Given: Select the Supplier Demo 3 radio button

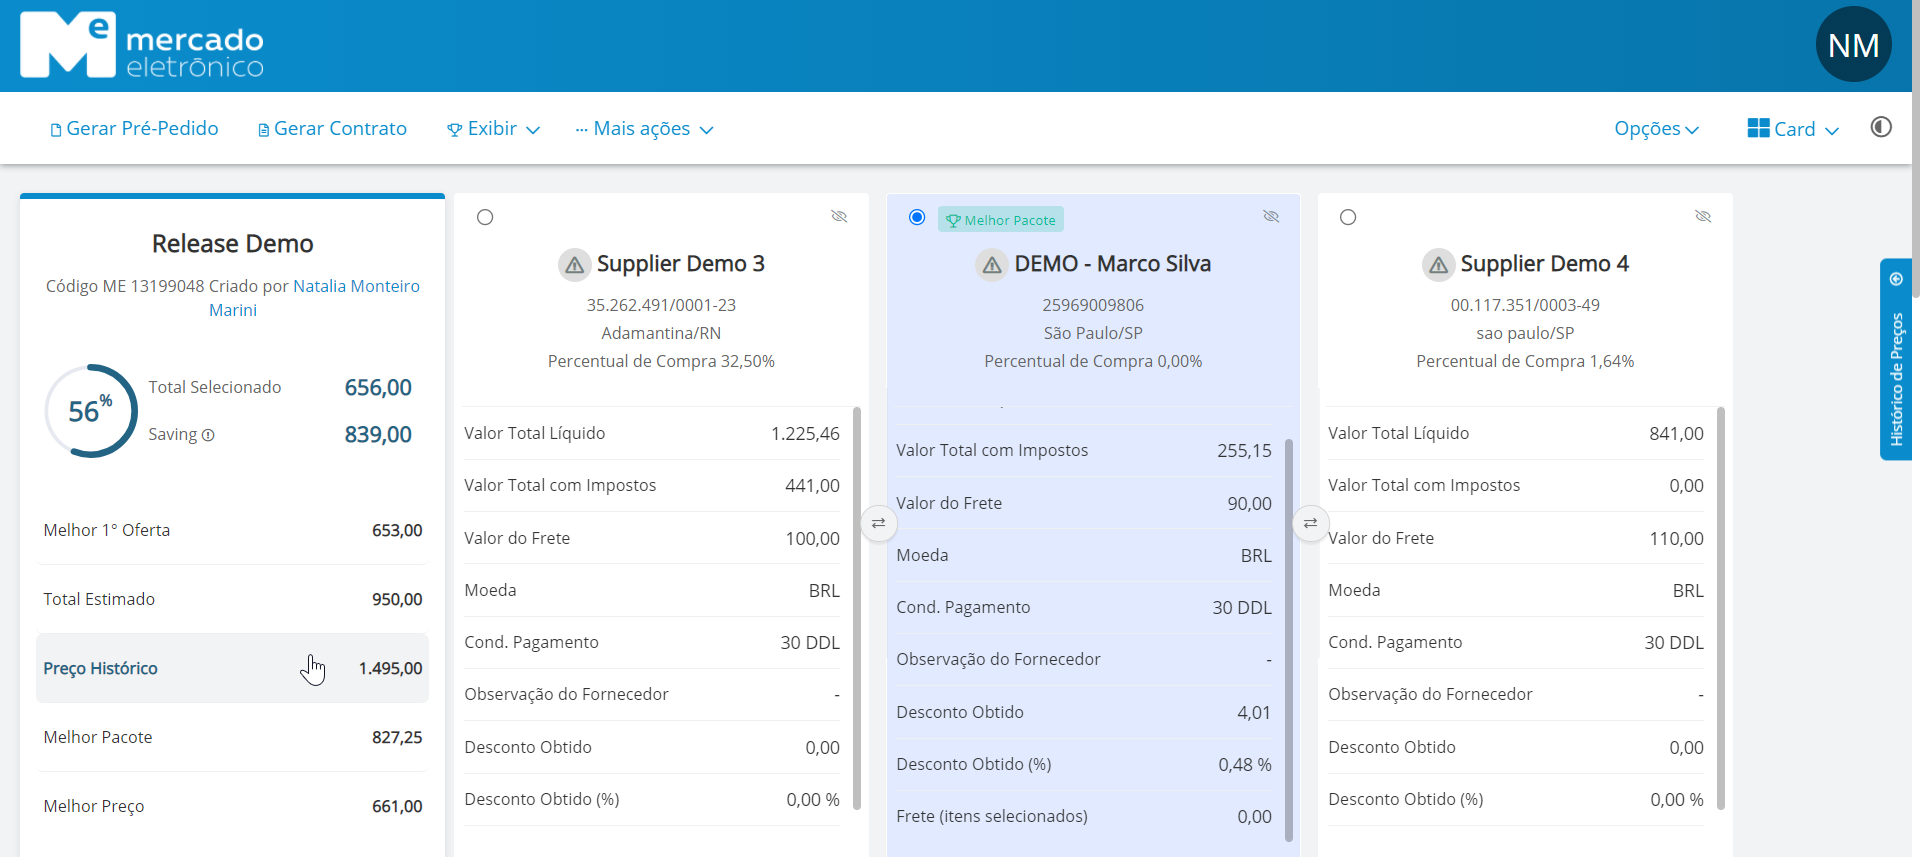Looking at the screenshot, I should (x=485, y=217).
